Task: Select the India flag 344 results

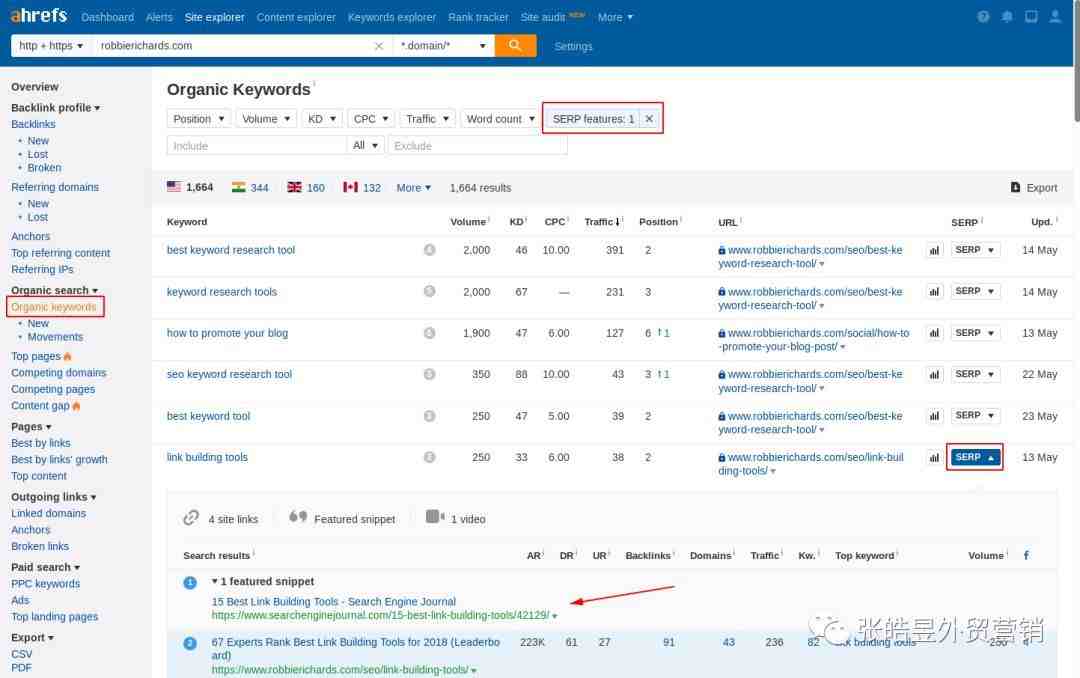Action: tap(250, 187)
